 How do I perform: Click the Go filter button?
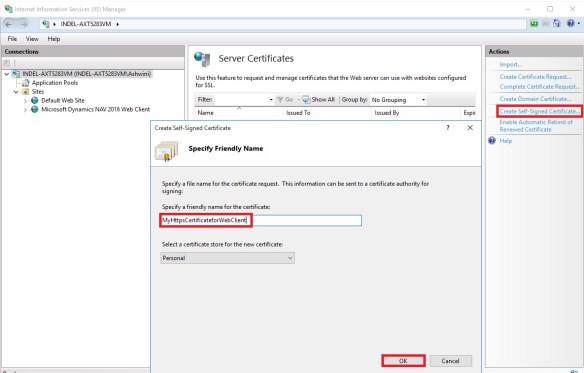click(x=285, y=99)
